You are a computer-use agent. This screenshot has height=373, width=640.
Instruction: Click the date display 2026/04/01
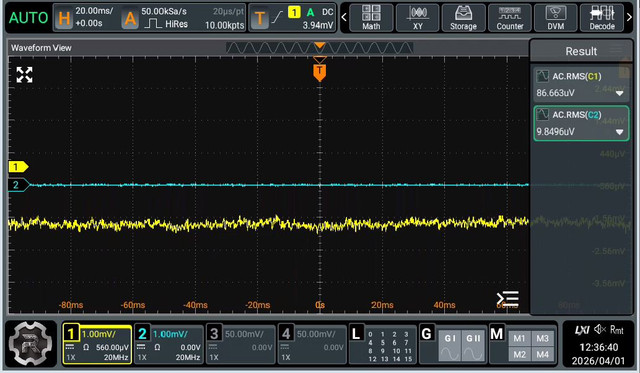pos(598,361)
